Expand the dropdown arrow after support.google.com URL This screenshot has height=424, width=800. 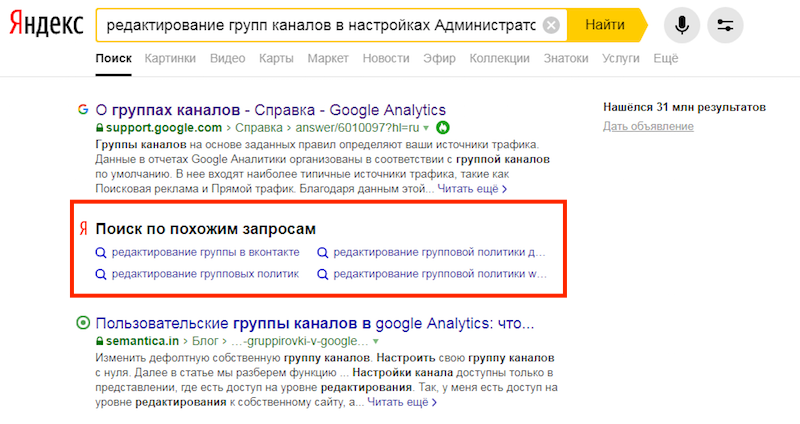tap(426, 128)
